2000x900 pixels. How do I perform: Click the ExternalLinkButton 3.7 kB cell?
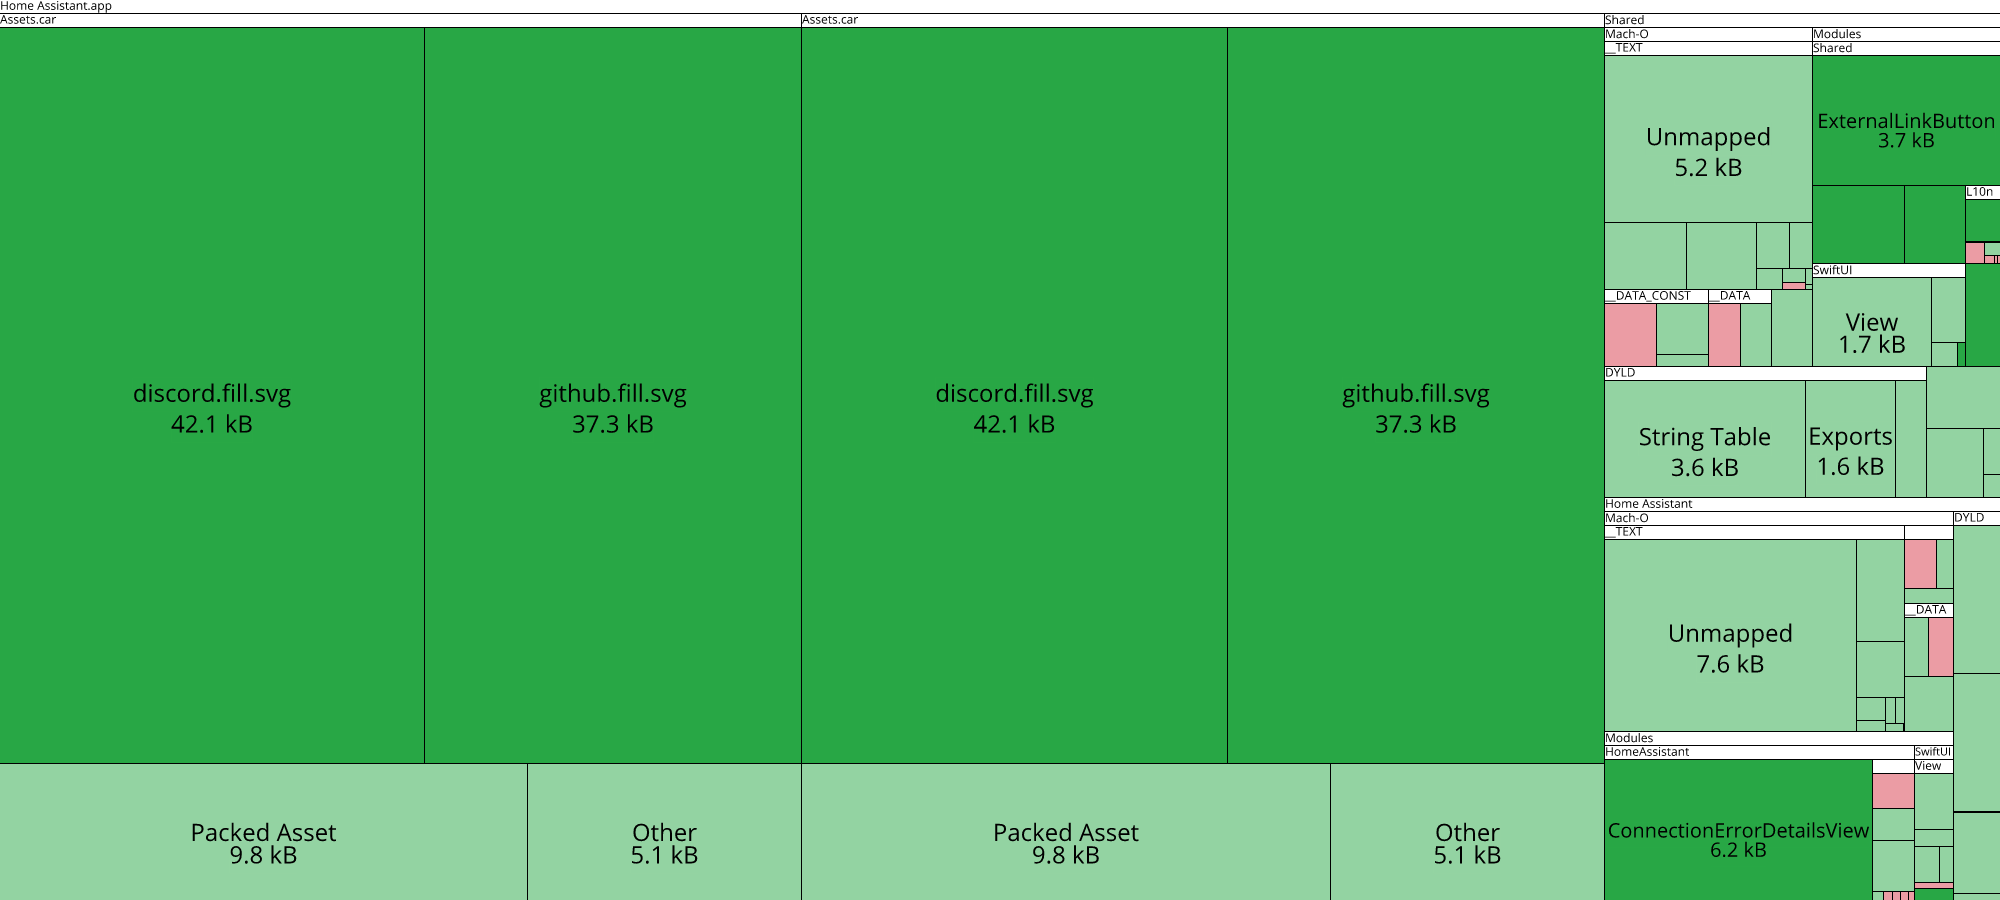(x=1906, y=120)
